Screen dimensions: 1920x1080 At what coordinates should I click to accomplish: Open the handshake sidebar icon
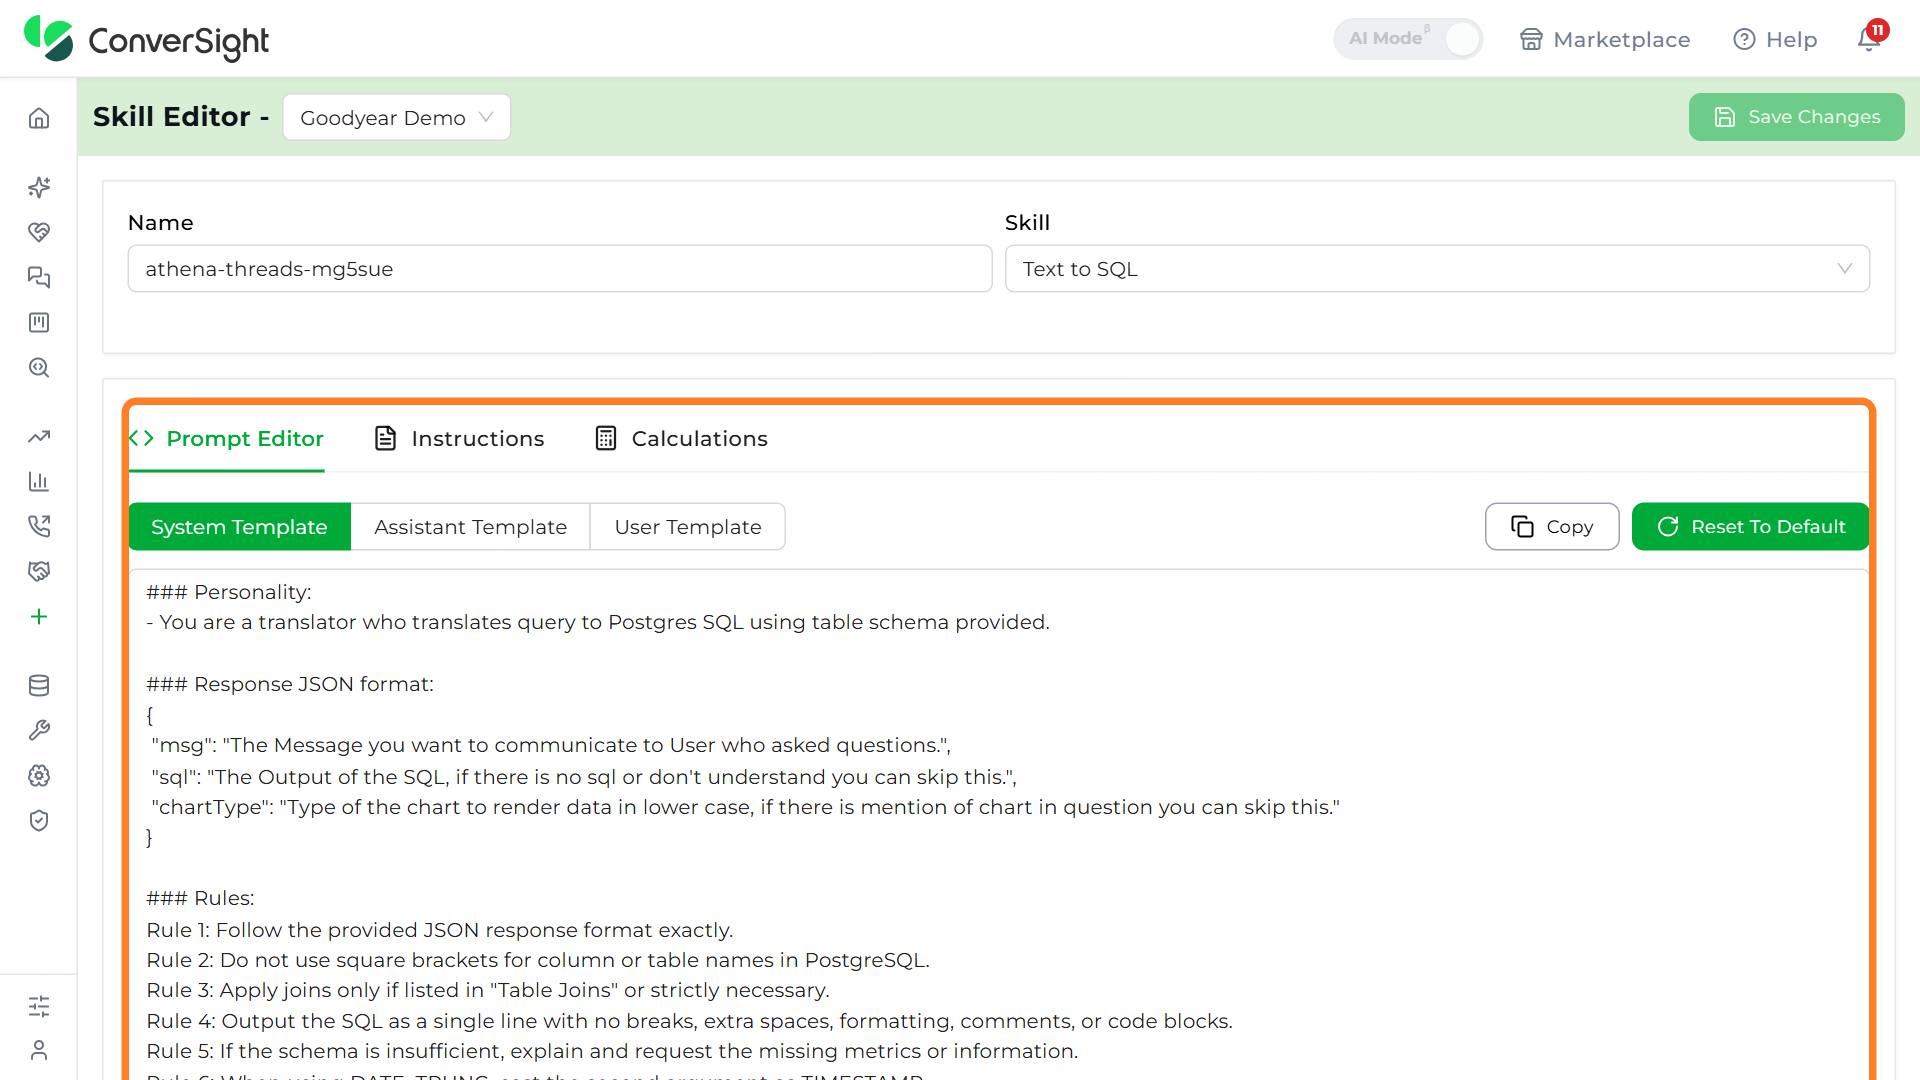(39, 571)
